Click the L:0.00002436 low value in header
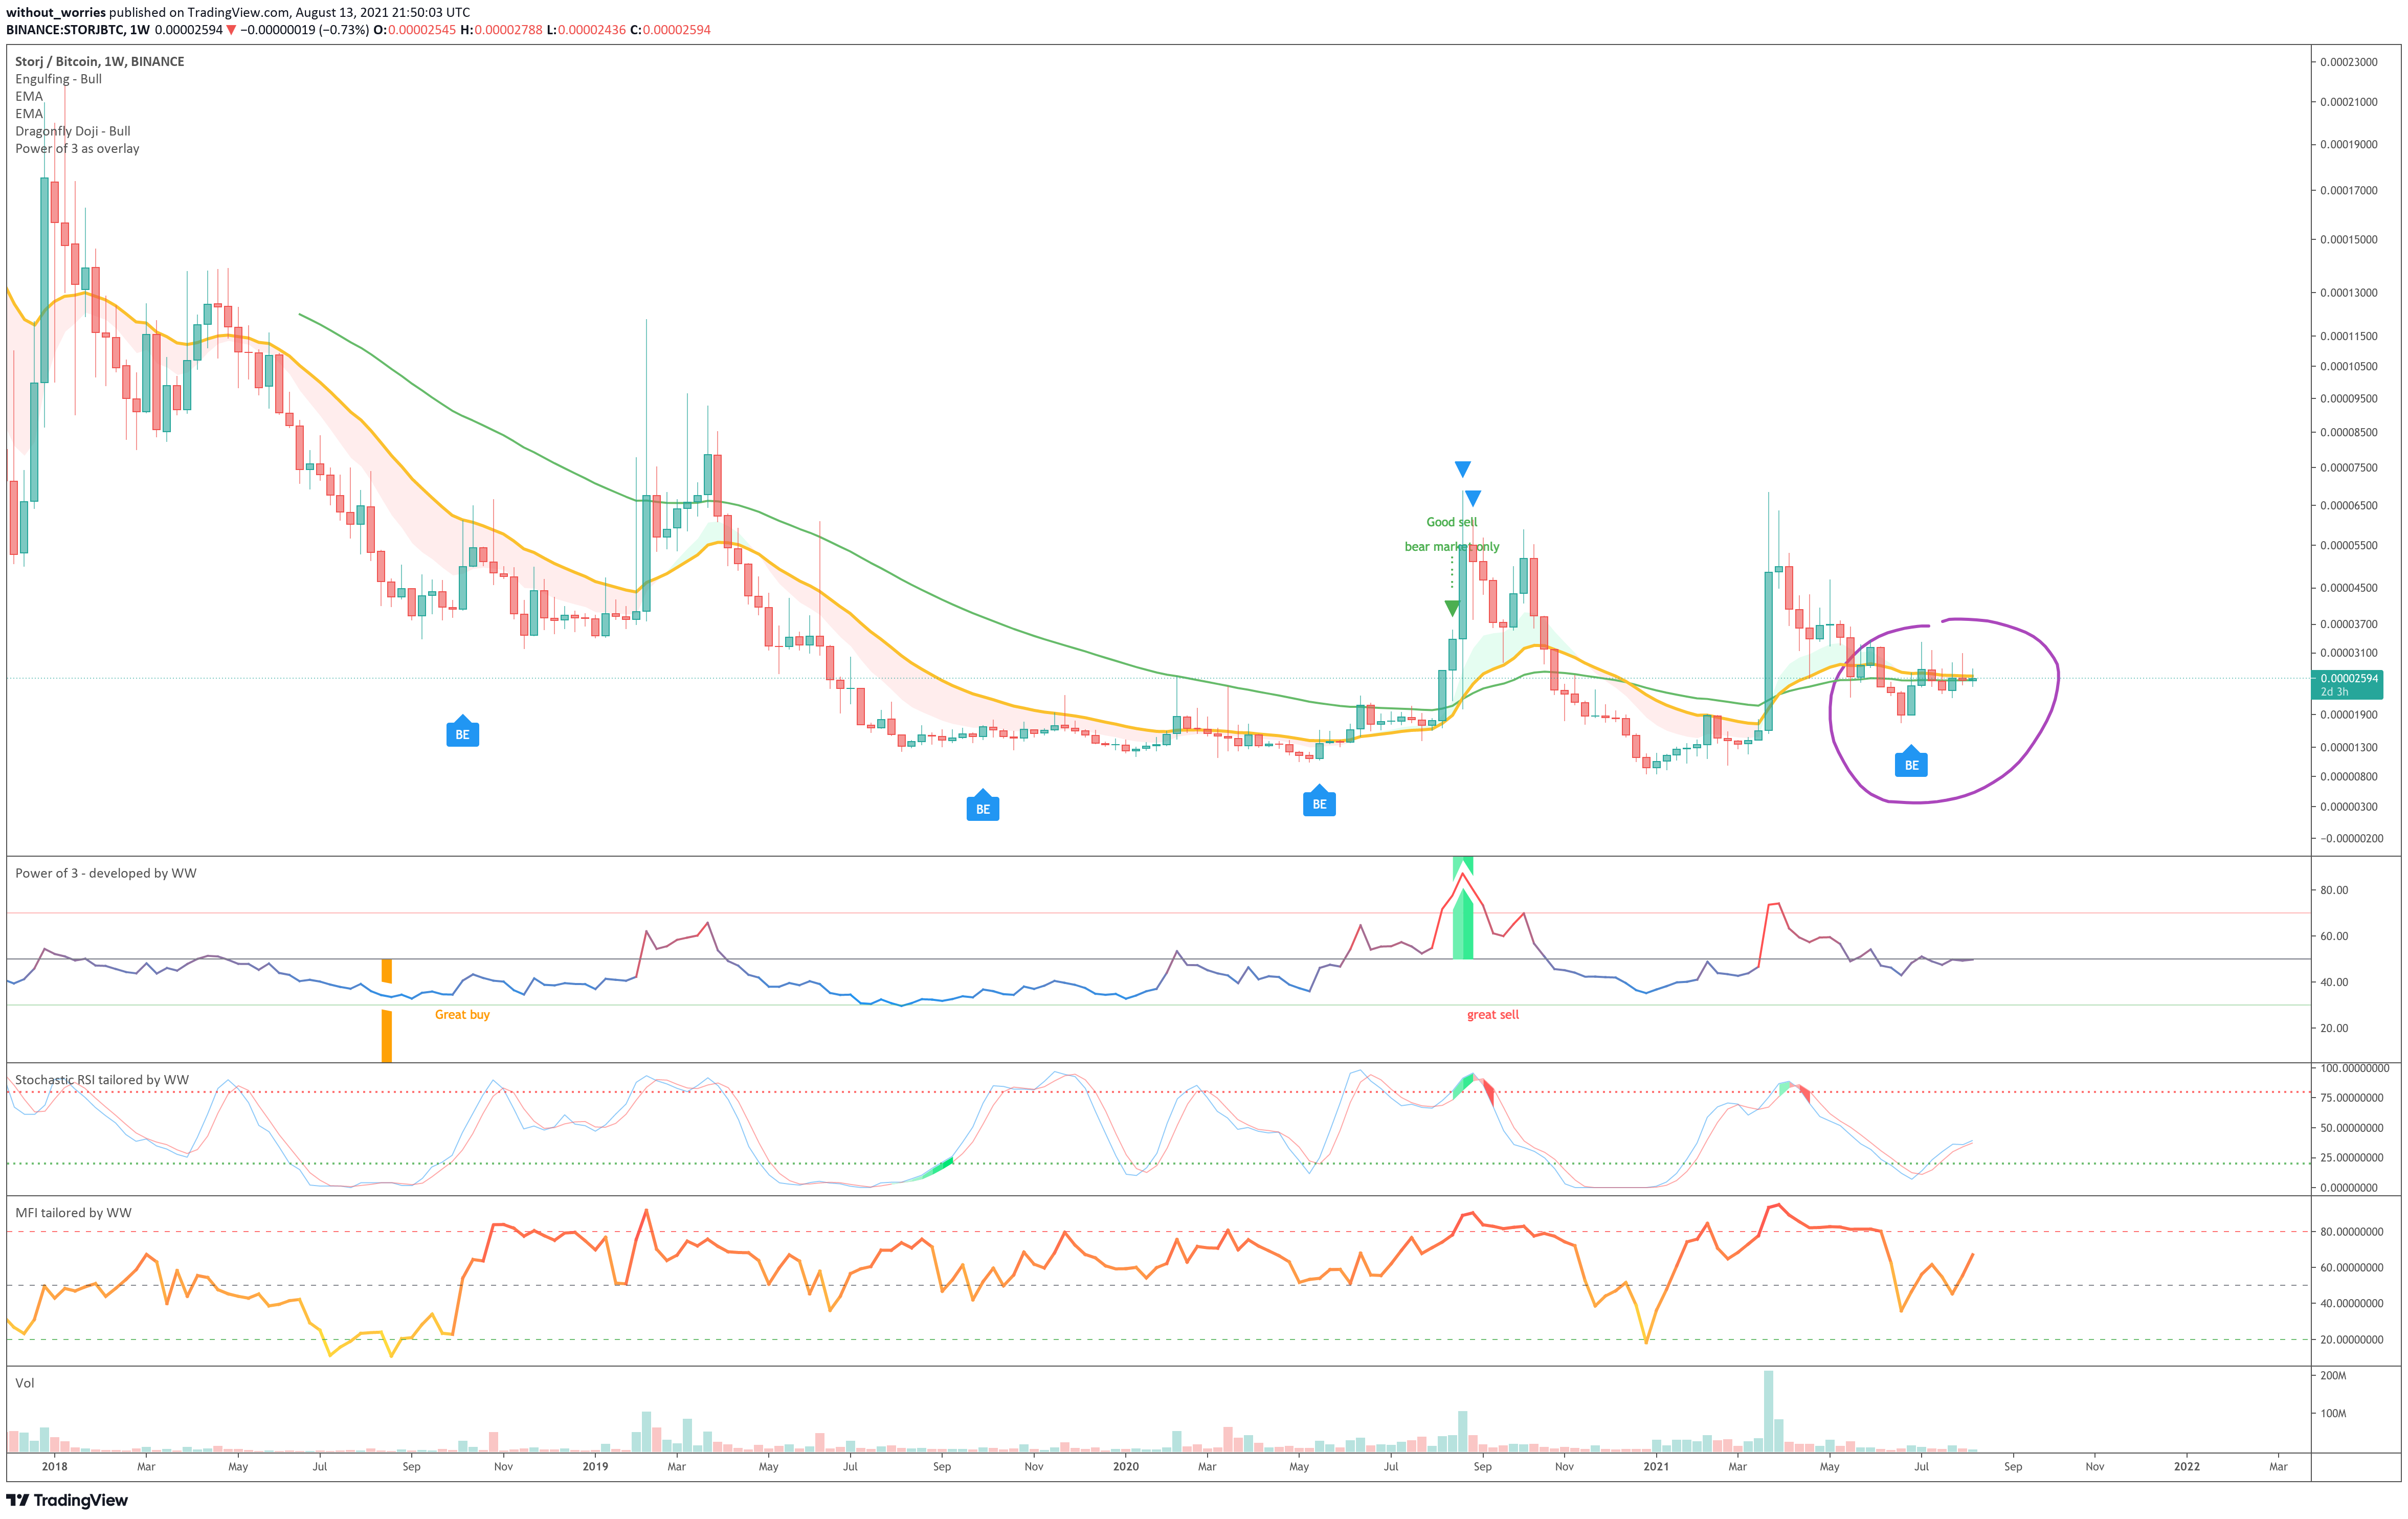2408x1519 pixels. (586, 30)
